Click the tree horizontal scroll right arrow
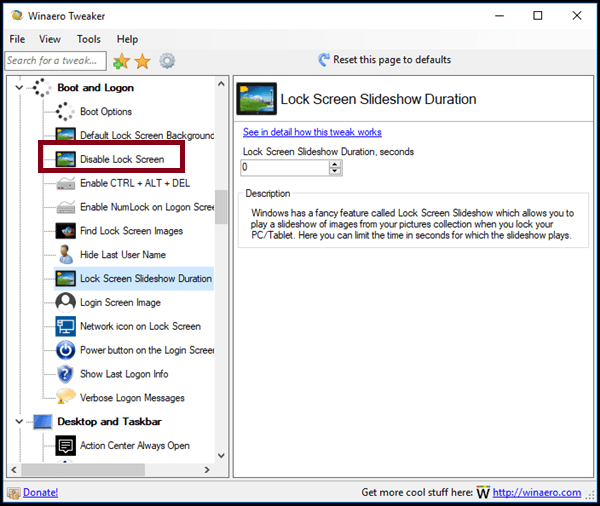Viewport: 600px width, 506px height. point(207,470)
